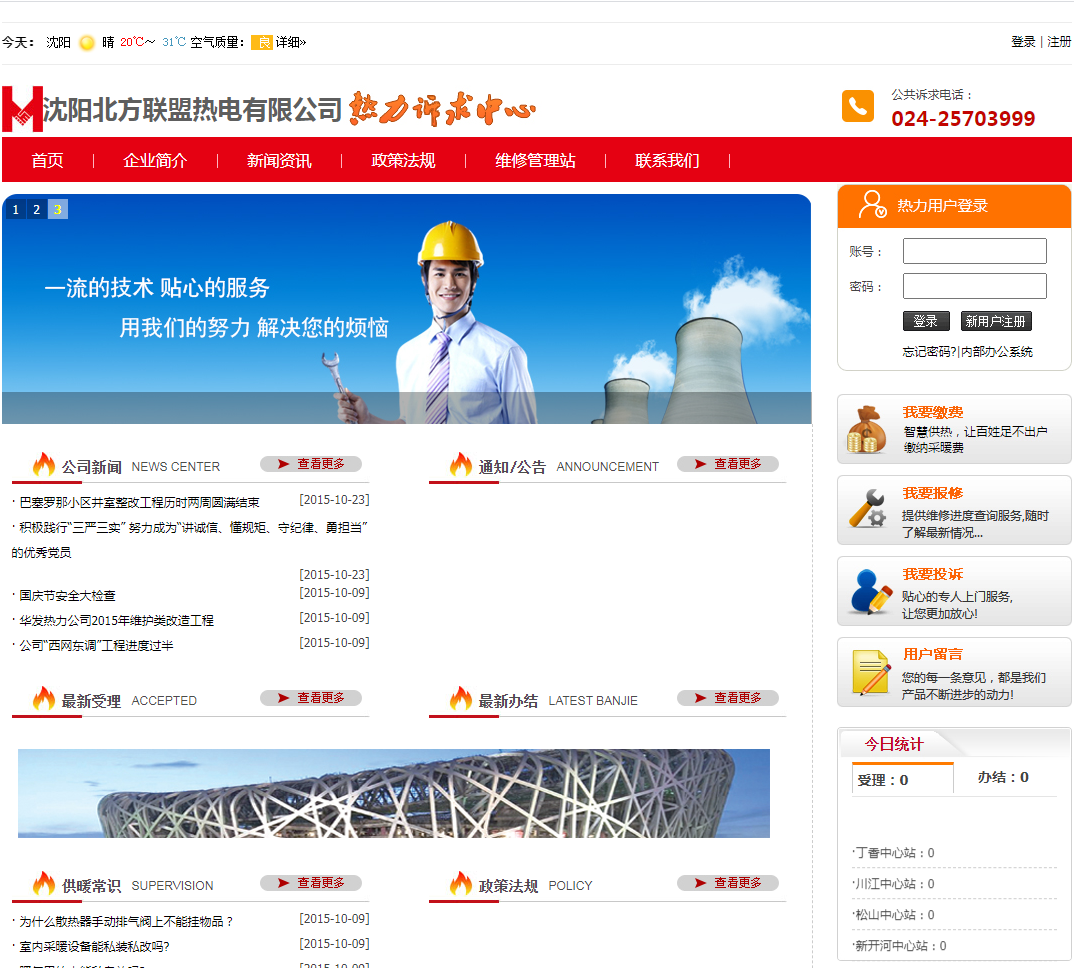Click the 丁香中心站 : 0 entry
The height and width of the screenshot is (968, 1074).
pyautogui.click(x=894, y=853)
